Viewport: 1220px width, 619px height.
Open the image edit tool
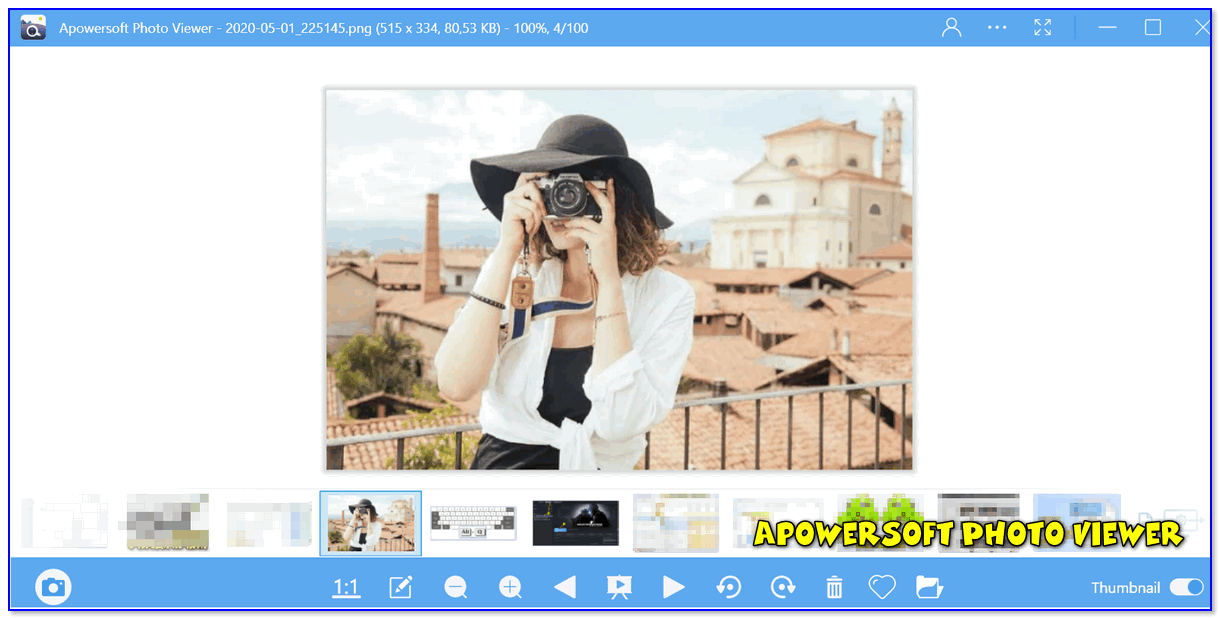(401, 588)
